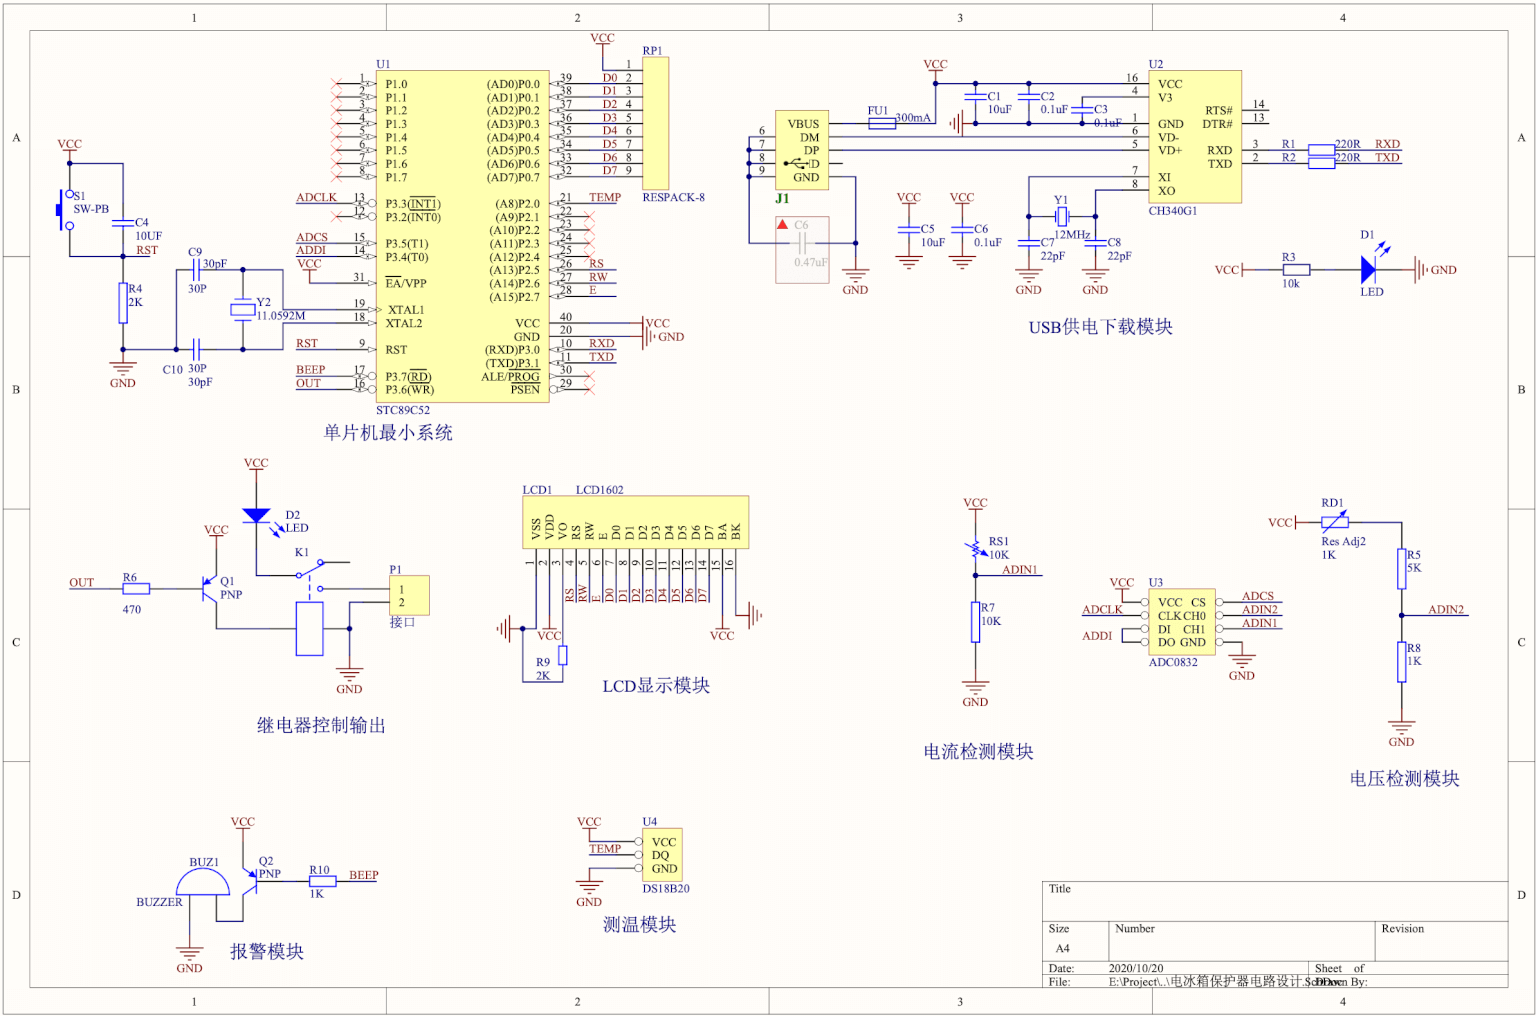Viewport: 1536px width, 1016px height.
Task: Select the 继电器控制输出 section label
Action: (321, 725)
